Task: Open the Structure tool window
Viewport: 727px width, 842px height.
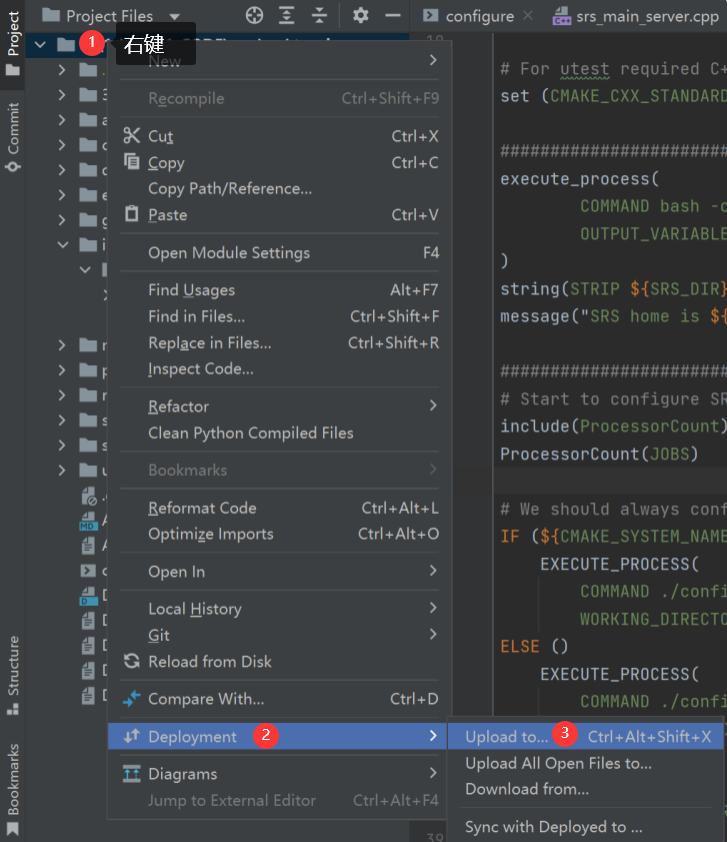Action: tap(13, 673)
